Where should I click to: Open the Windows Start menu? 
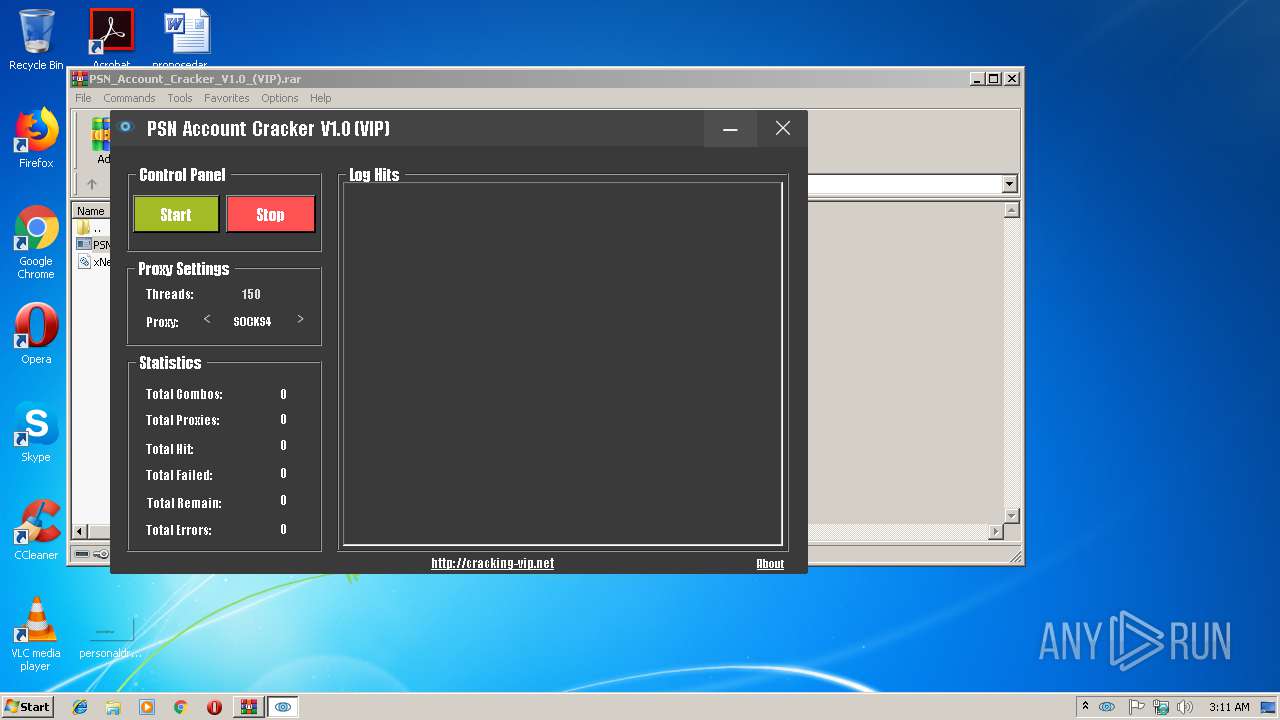[28, 707]
